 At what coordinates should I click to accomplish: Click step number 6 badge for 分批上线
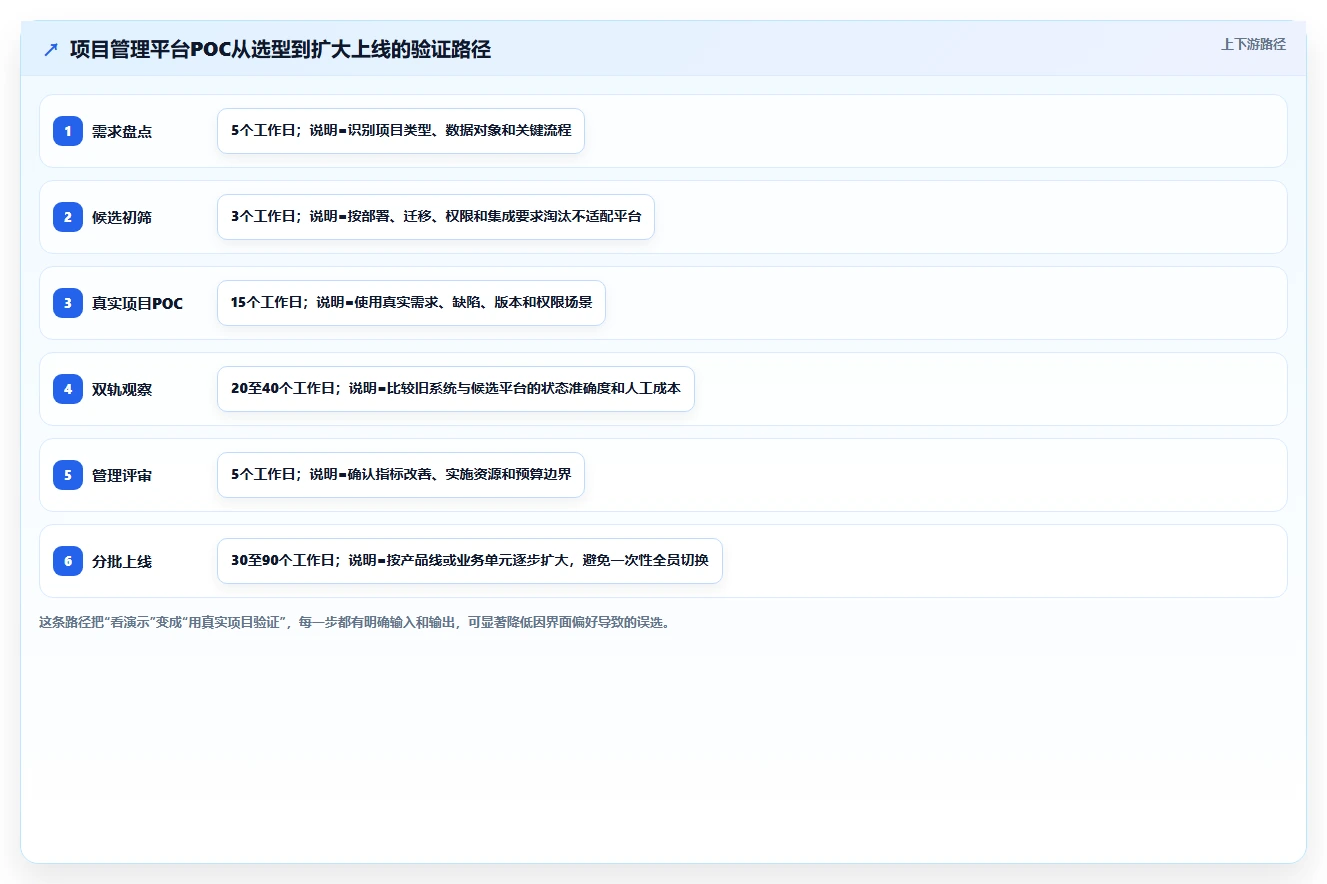point(68,561)
